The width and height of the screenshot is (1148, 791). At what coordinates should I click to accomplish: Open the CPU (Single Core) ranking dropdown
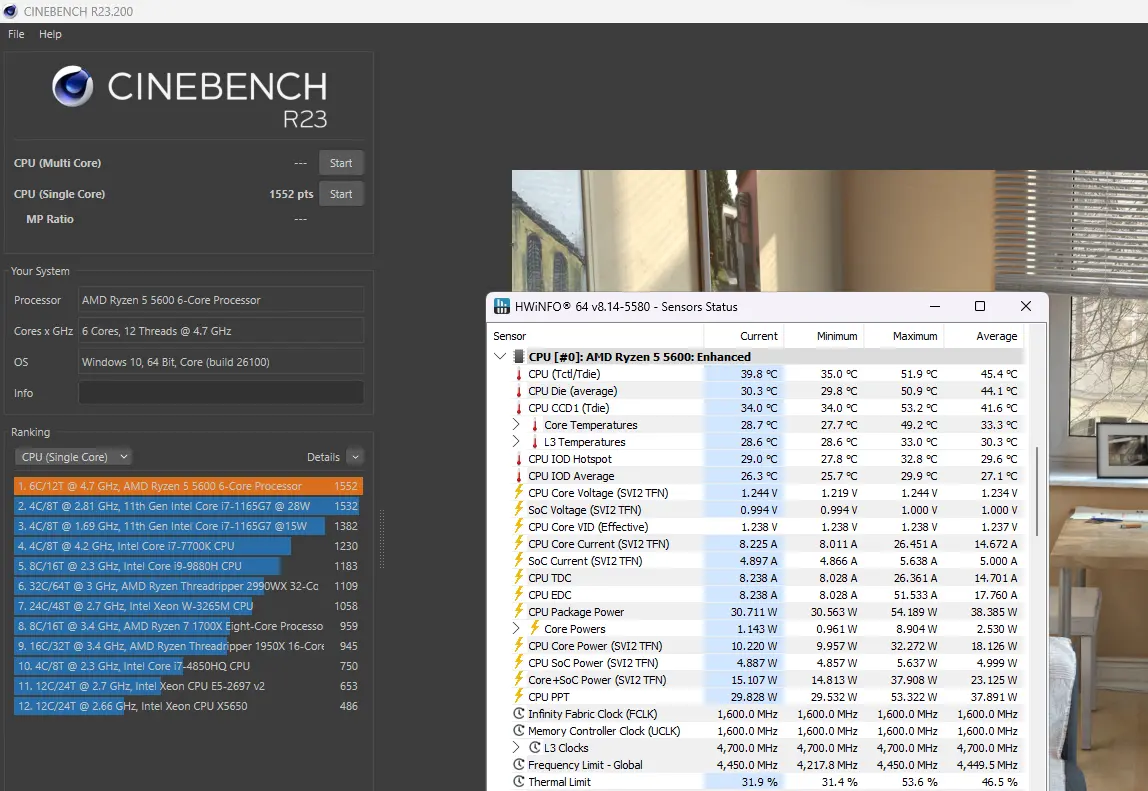click(x=73, y=457)
